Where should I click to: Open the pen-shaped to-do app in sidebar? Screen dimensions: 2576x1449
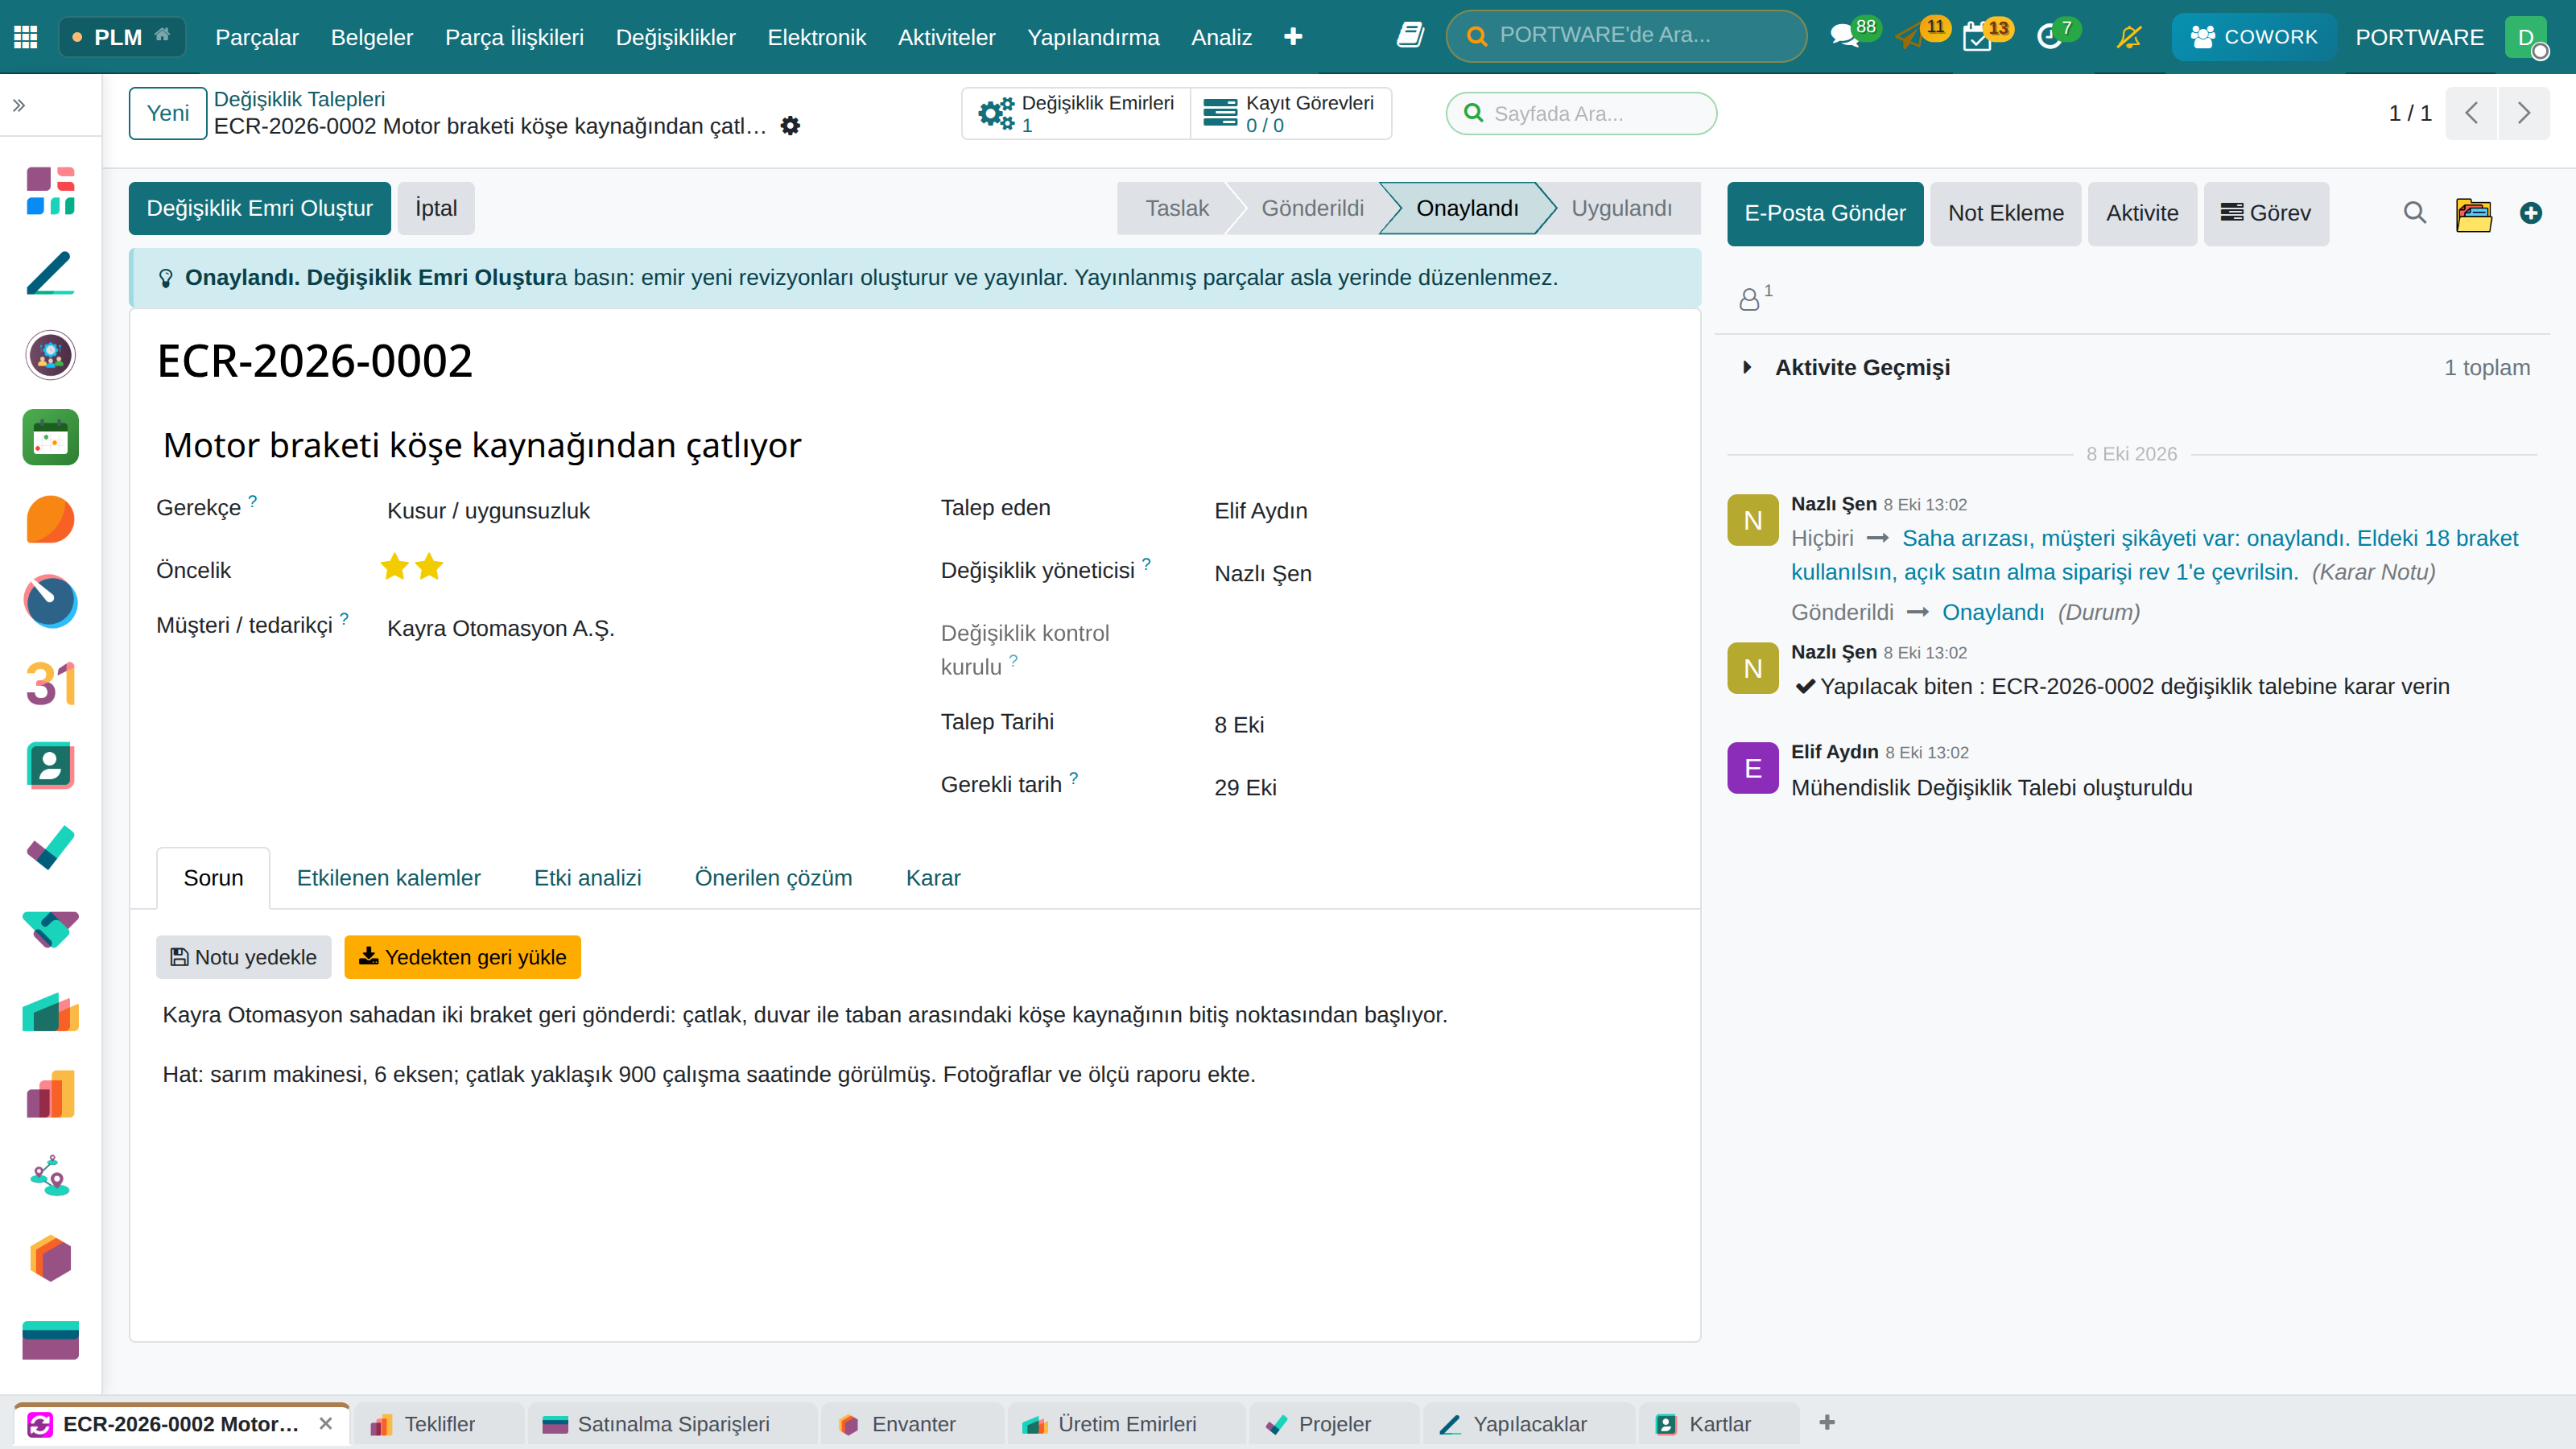50,273
